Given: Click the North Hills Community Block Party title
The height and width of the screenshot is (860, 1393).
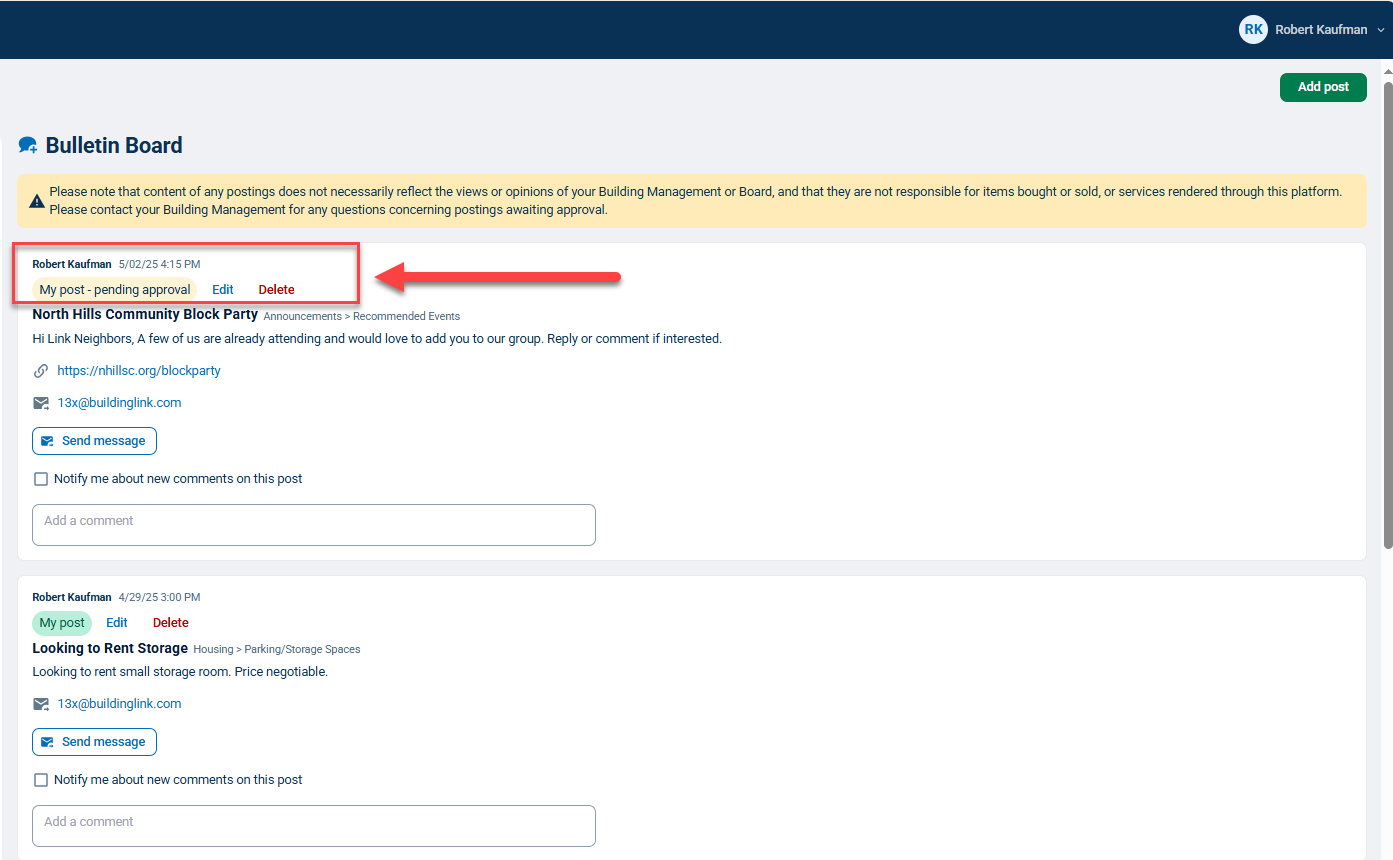Looking at the screenshot, I should (x=145, y=314).
